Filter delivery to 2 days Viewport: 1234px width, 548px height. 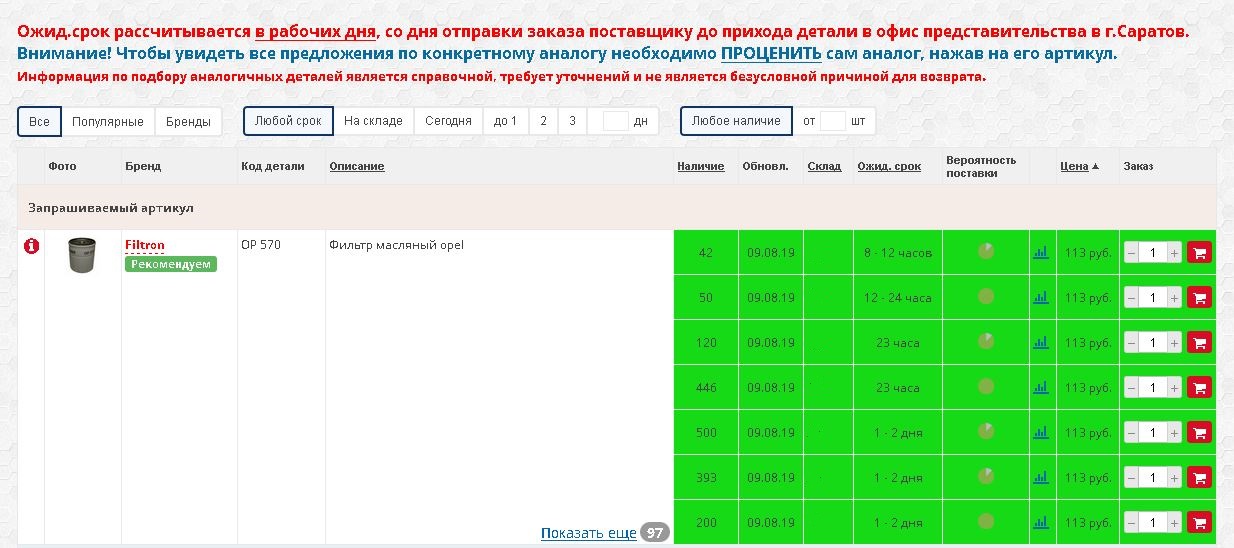click(543, 121)
